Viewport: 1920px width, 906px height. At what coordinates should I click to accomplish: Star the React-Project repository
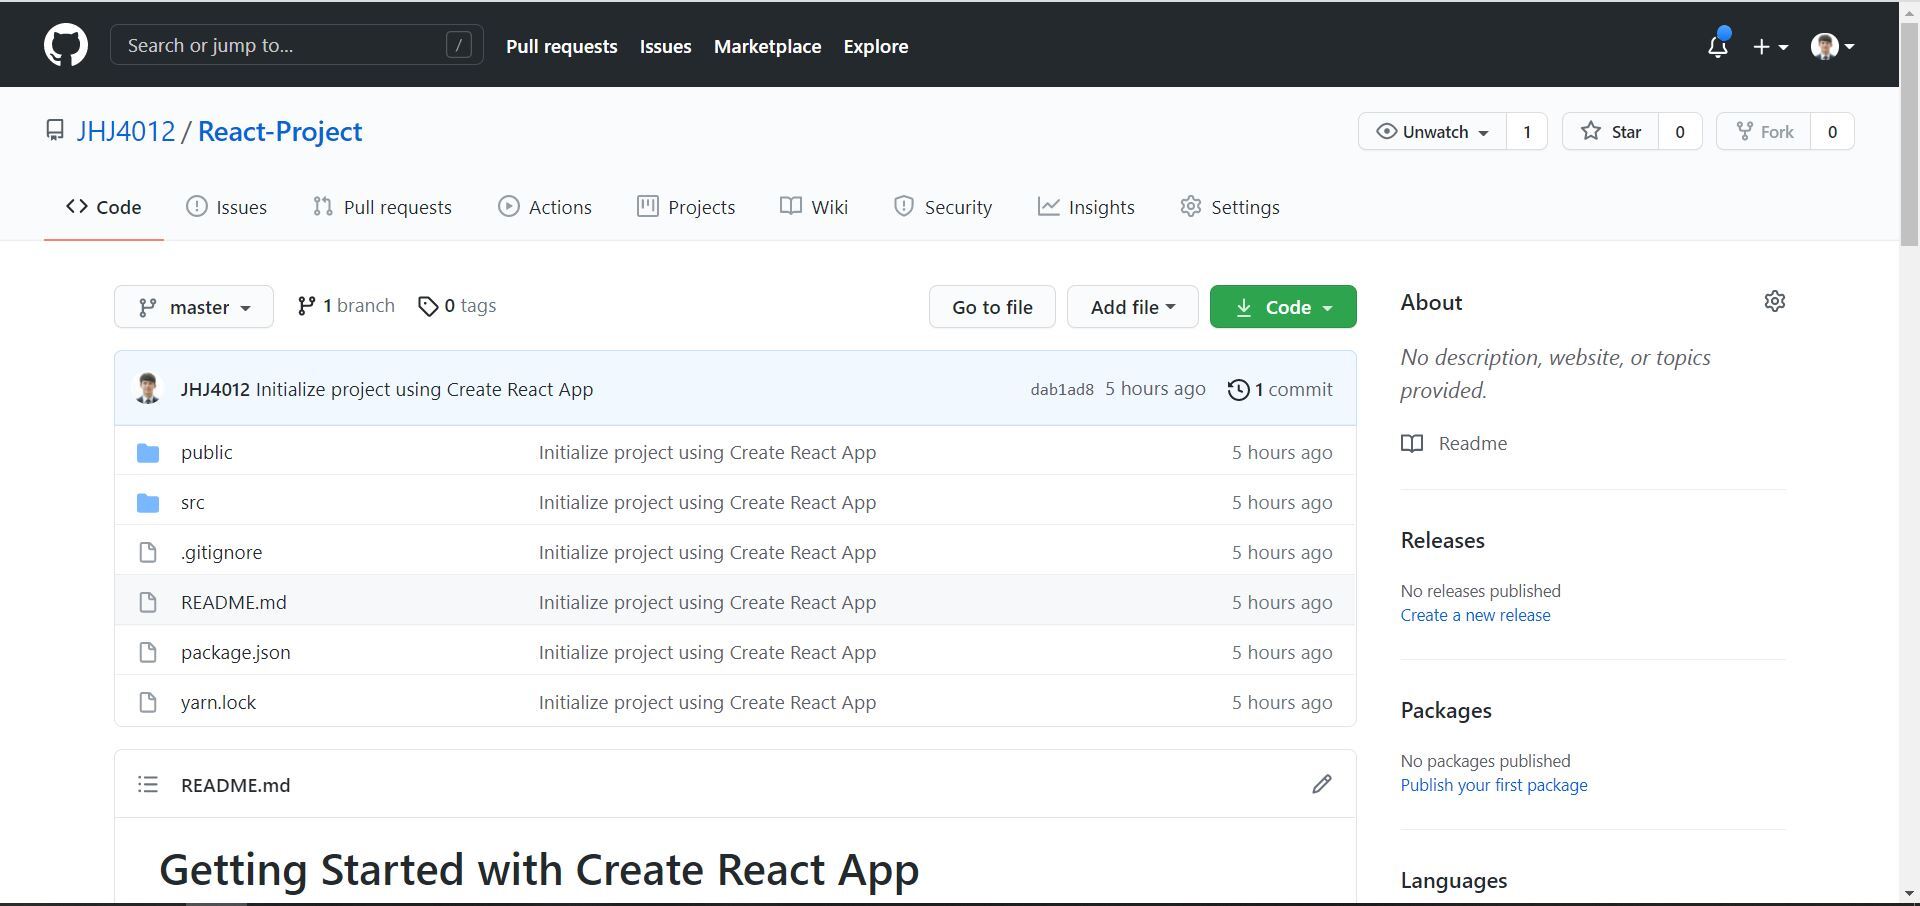coord(1613,131)
